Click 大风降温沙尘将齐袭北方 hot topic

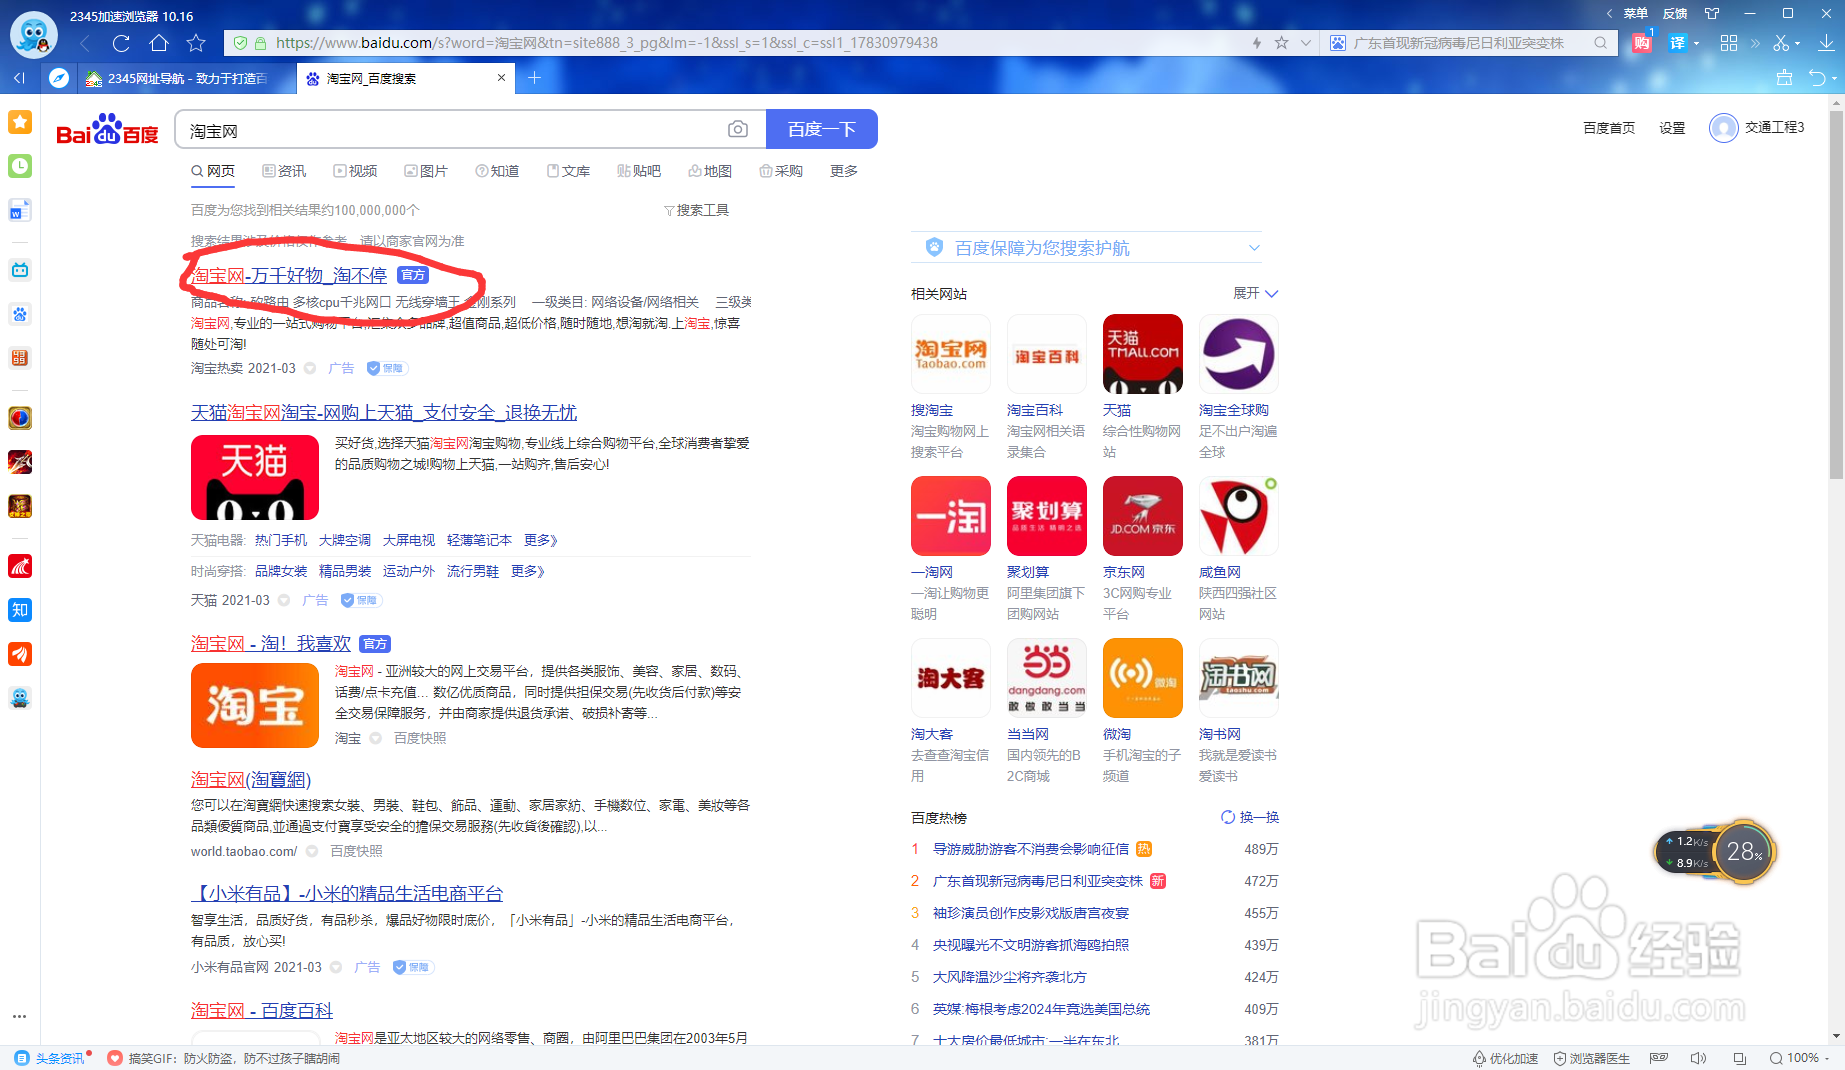pyautogui.click(x=1010, y=977)
